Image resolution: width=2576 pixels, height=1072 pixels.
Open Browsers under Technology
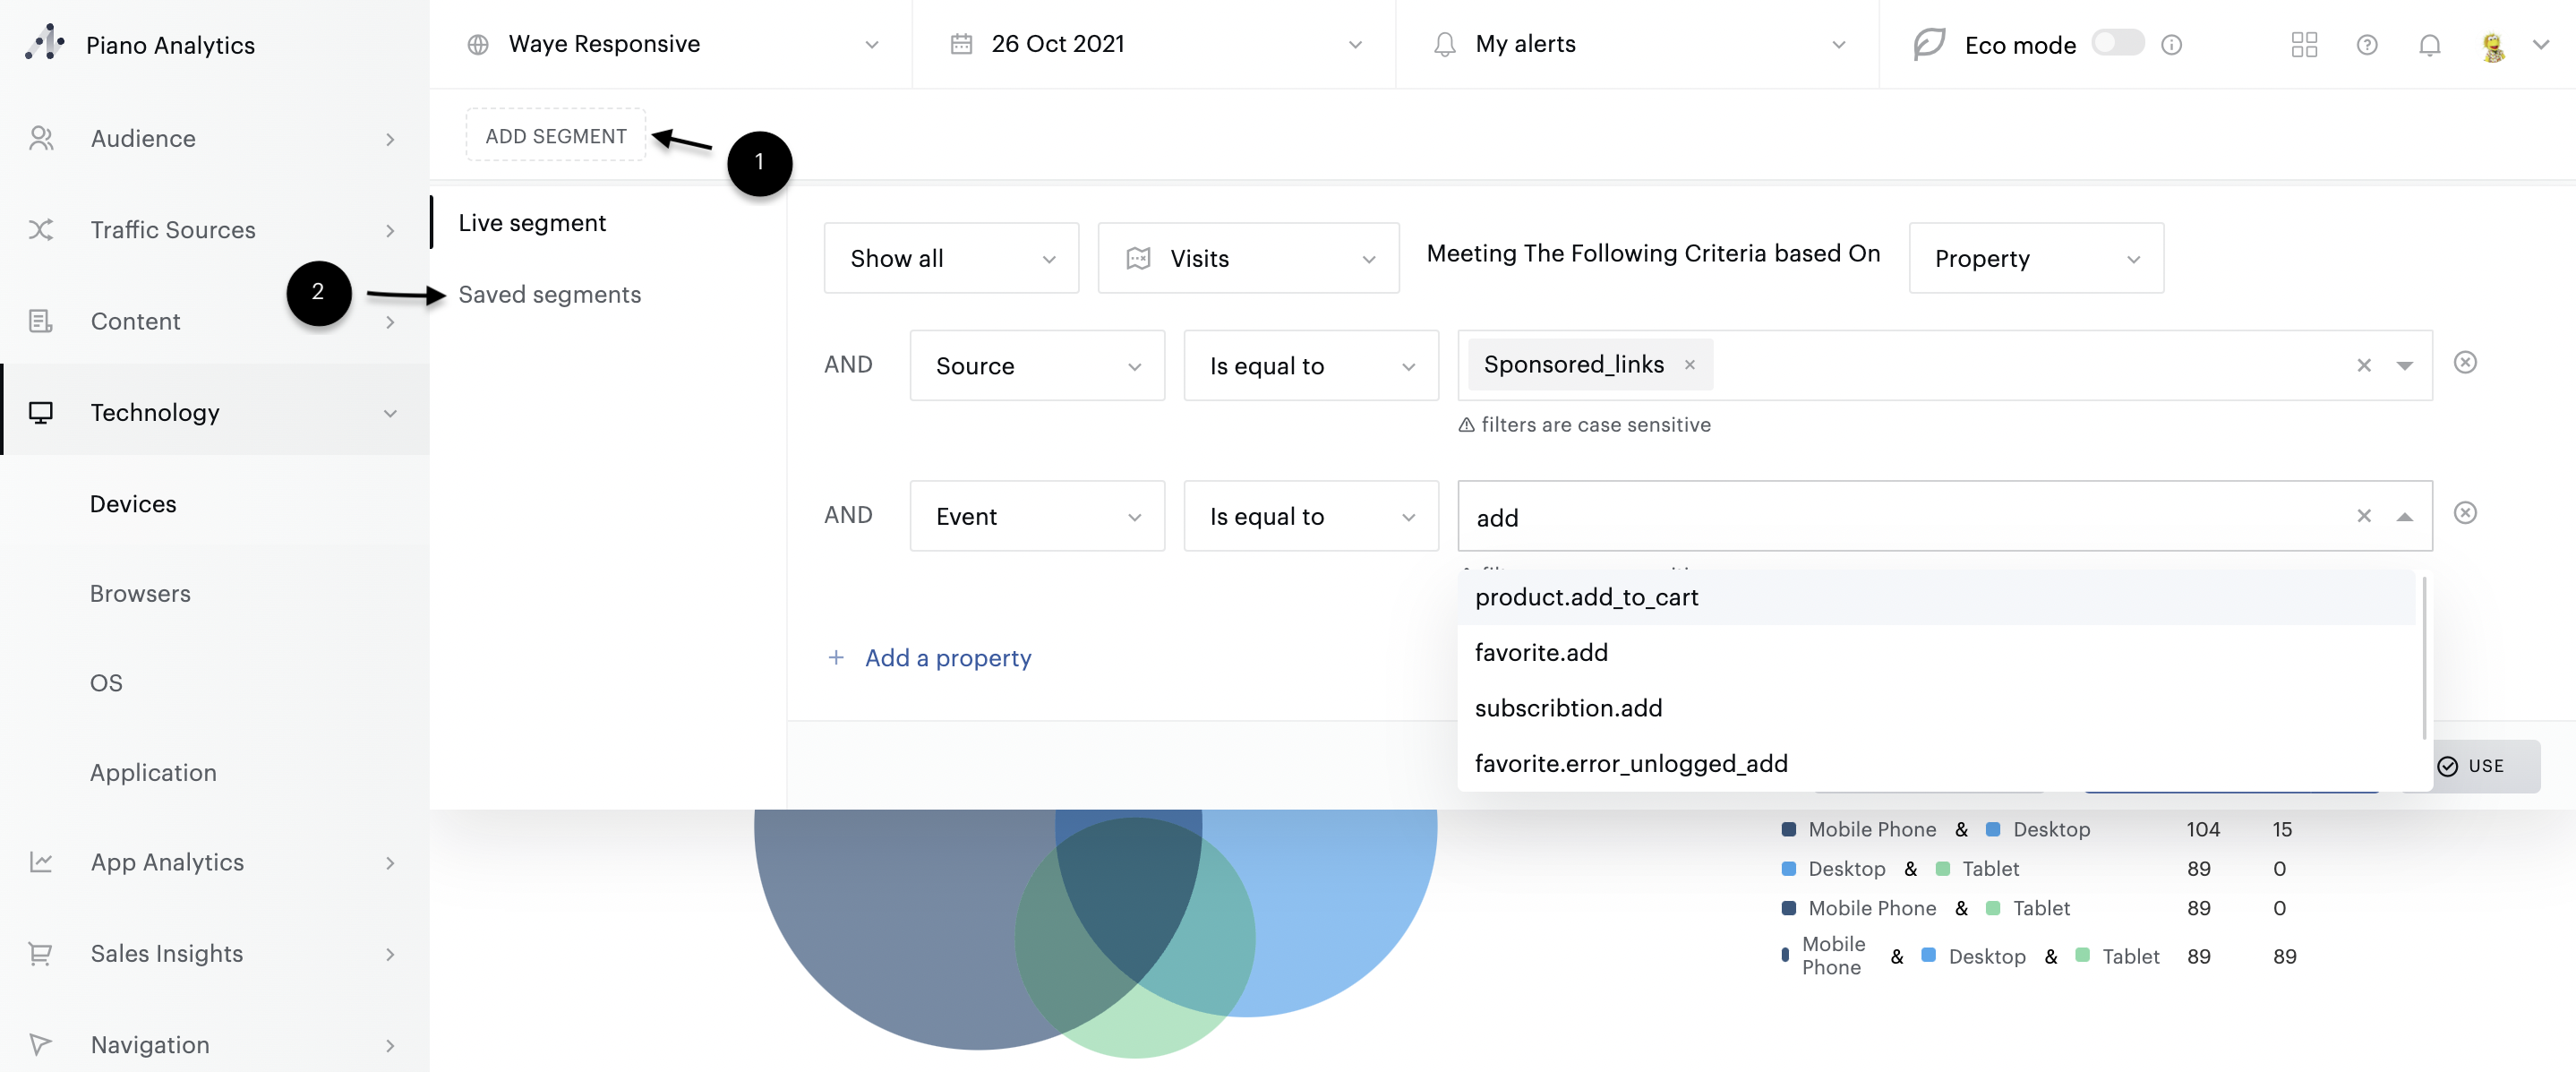[x=140, y=594]
